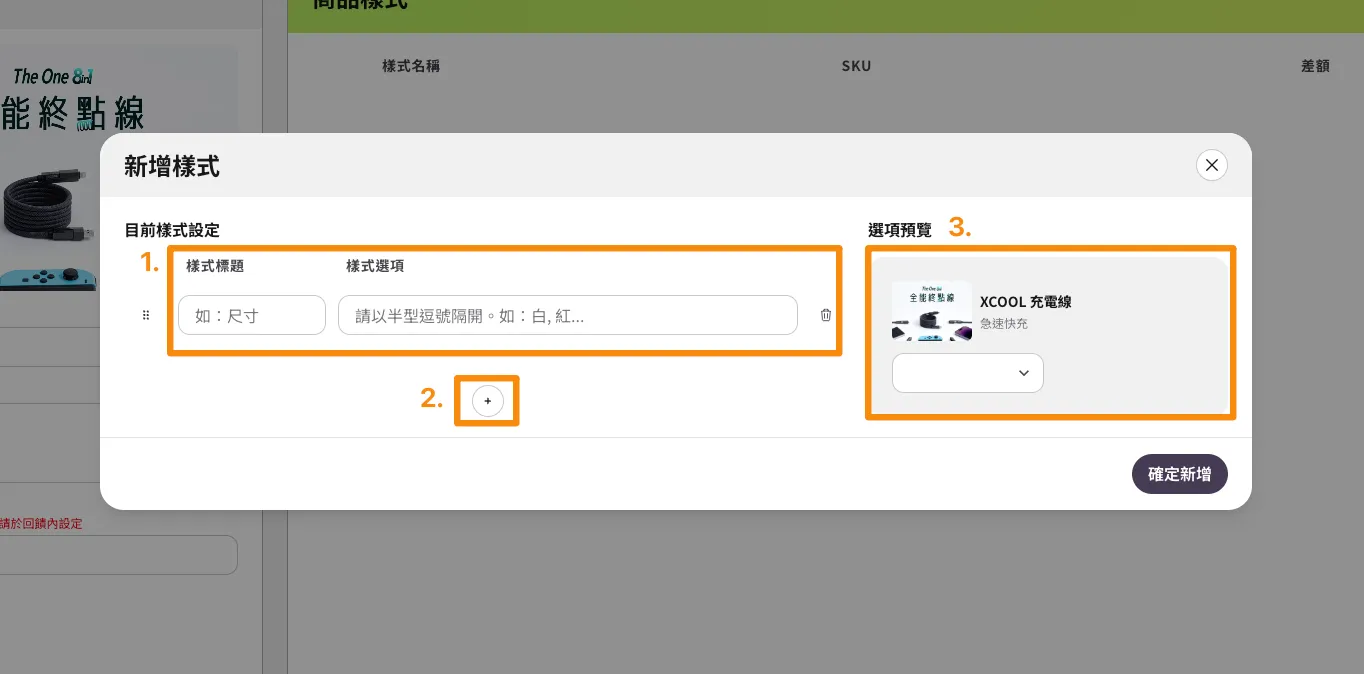
Task: Add another style row with the plus button
Action: click(487, 401)
